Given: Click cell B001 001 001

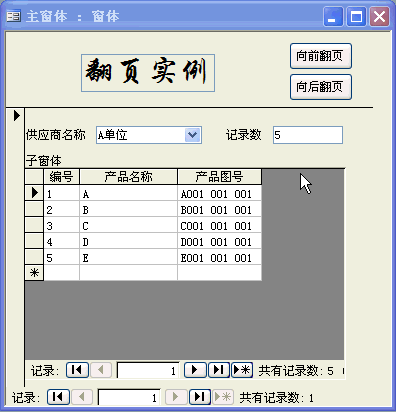Looking at the screenshot, I should click(x=219, y=209).
